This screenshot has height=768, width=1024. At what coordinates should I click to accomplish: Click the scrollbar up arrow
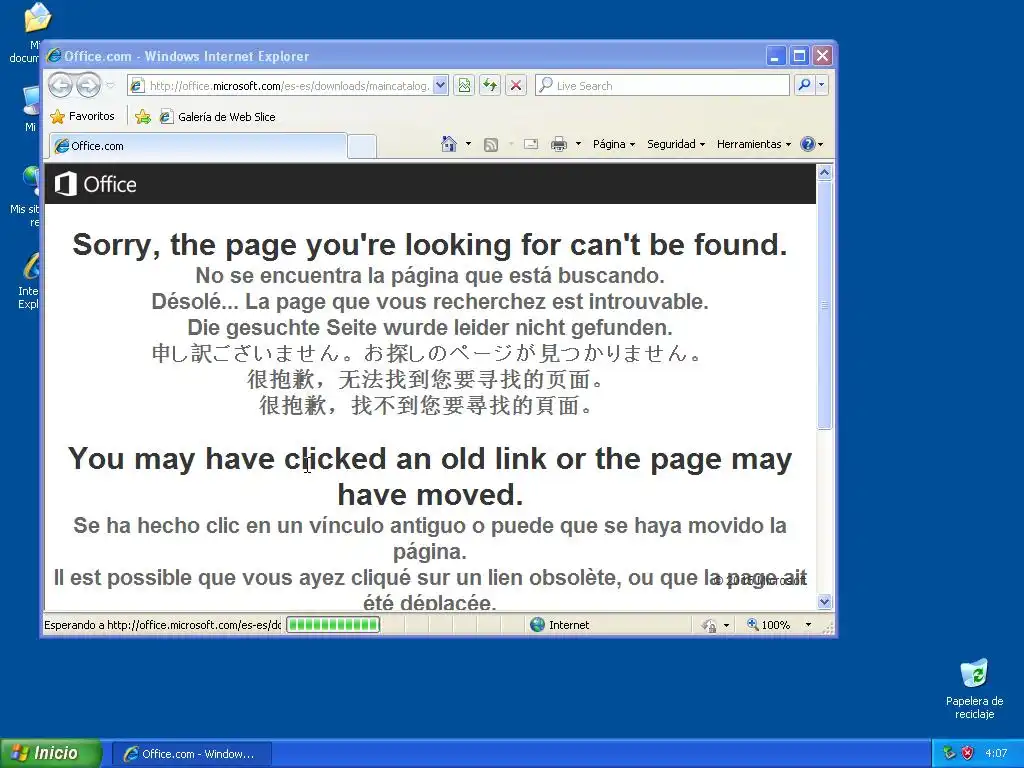click(824, 172)
